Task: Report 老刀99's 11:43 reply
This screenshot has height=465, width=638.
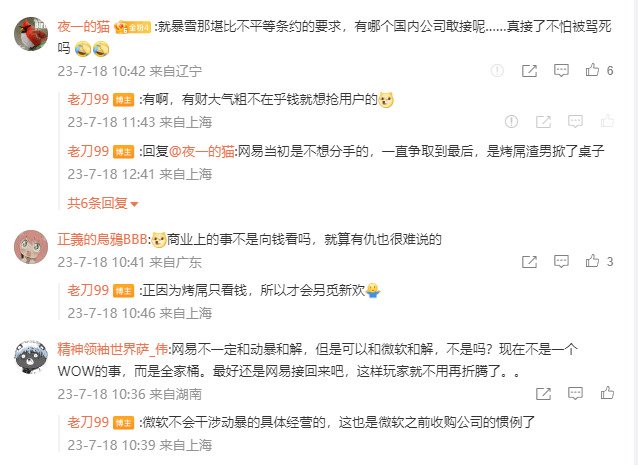Action: [x=511, y=121]
